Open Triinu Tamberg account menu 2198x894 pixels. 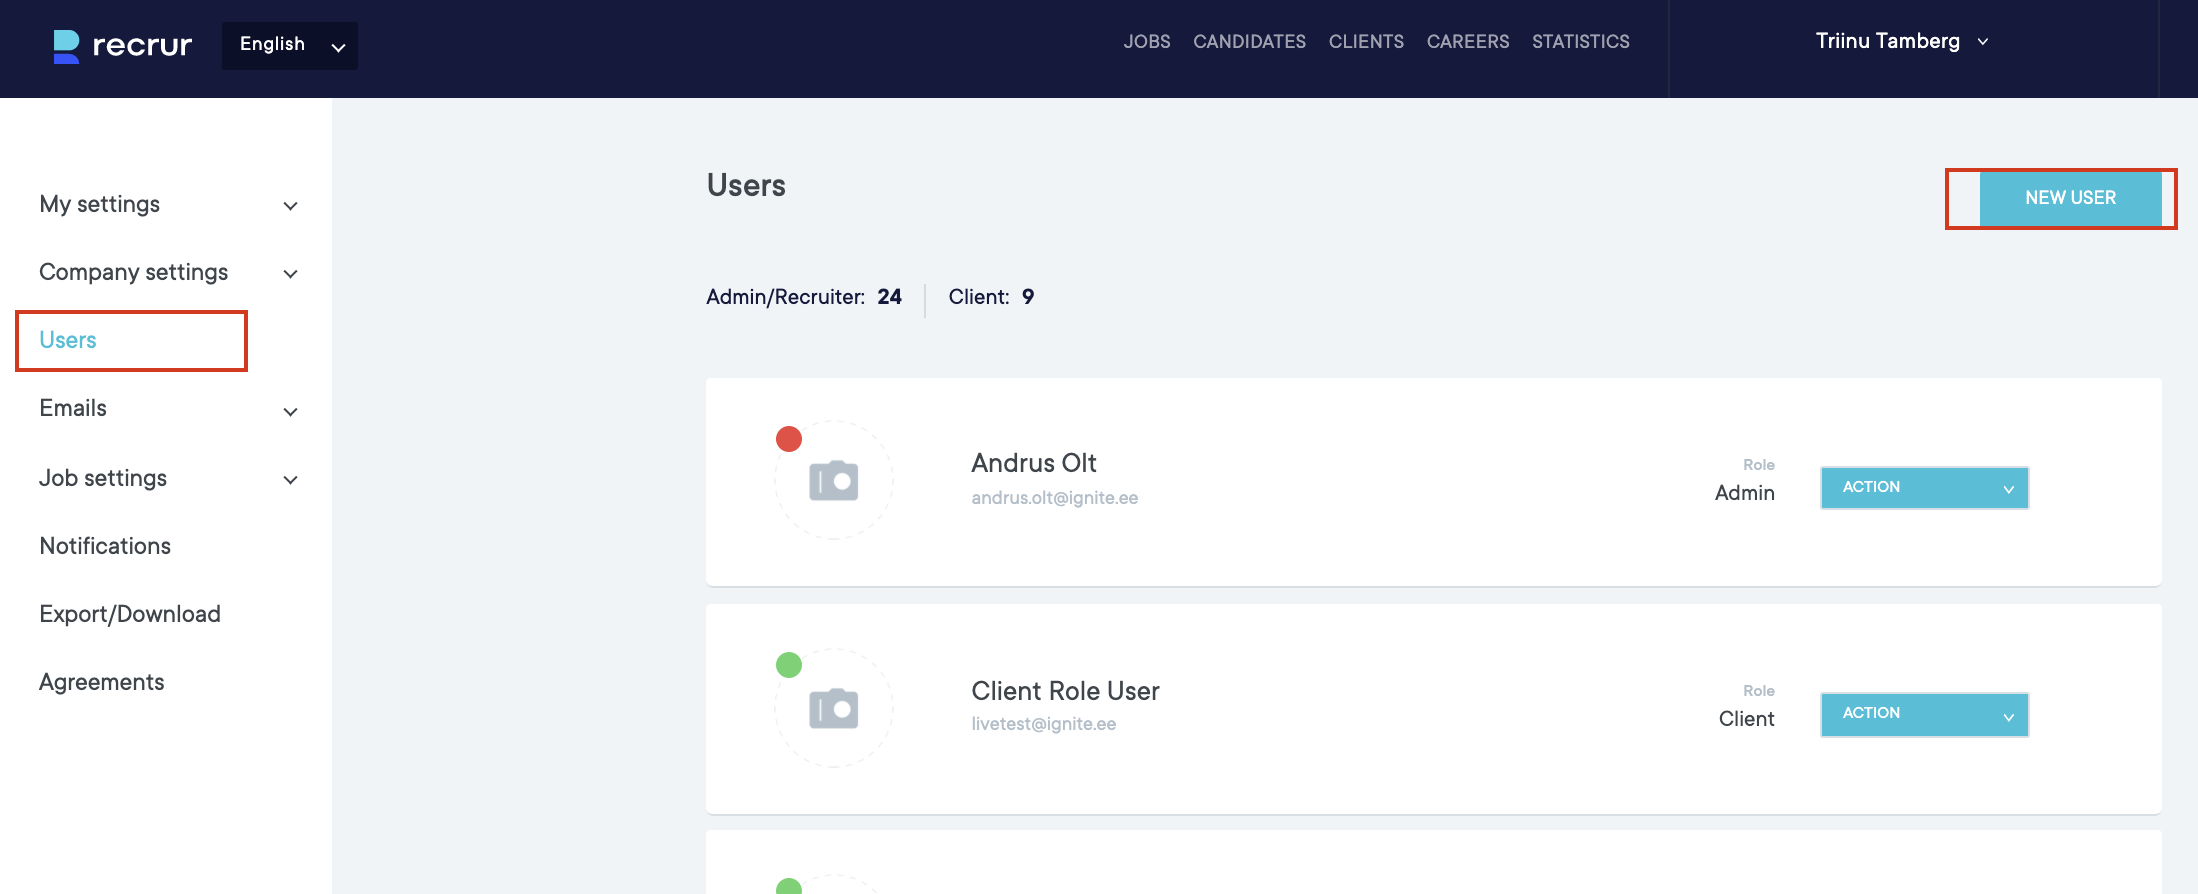(x=1901, y=41)
